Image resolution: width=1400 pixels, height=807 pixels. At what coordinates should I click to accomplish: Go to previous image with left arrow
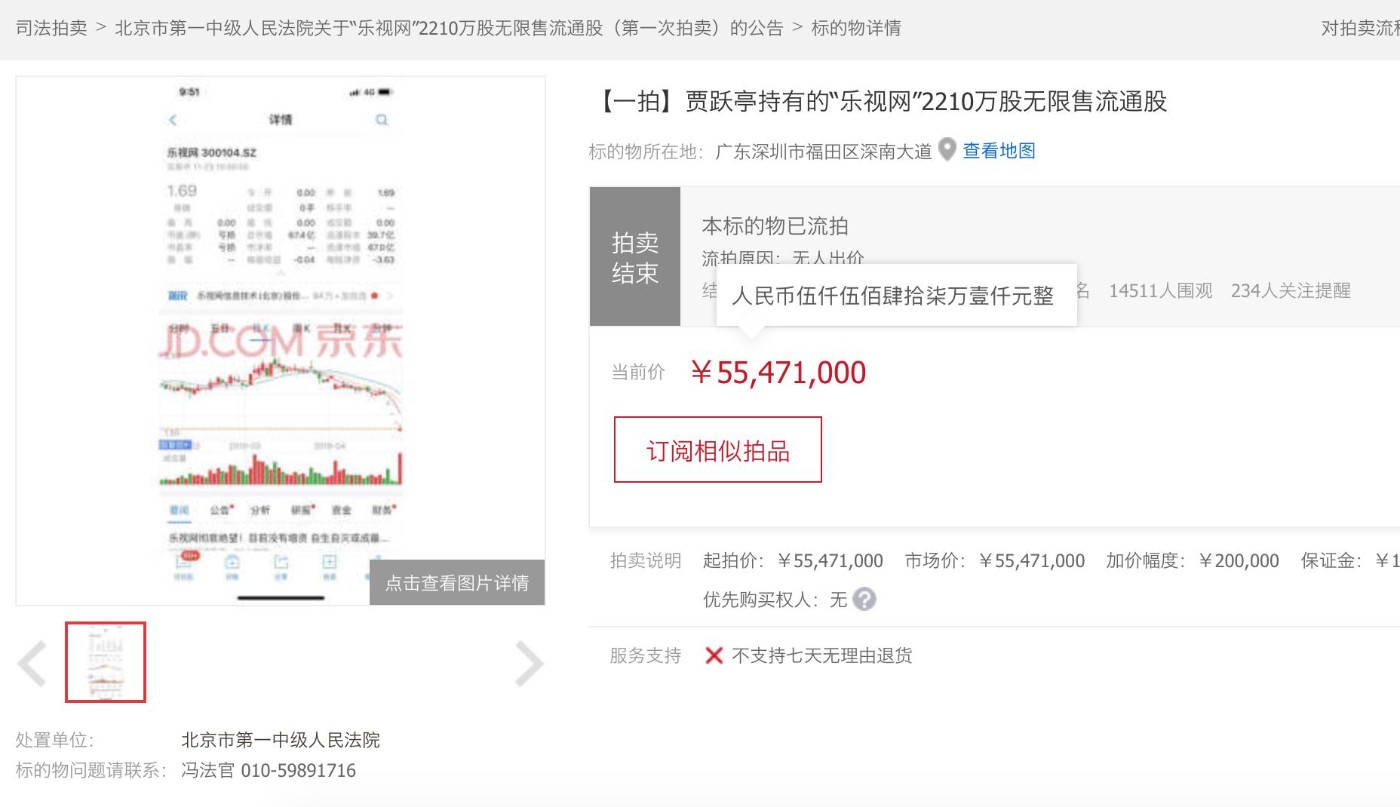pyautogui.click(x=32, y=663)
